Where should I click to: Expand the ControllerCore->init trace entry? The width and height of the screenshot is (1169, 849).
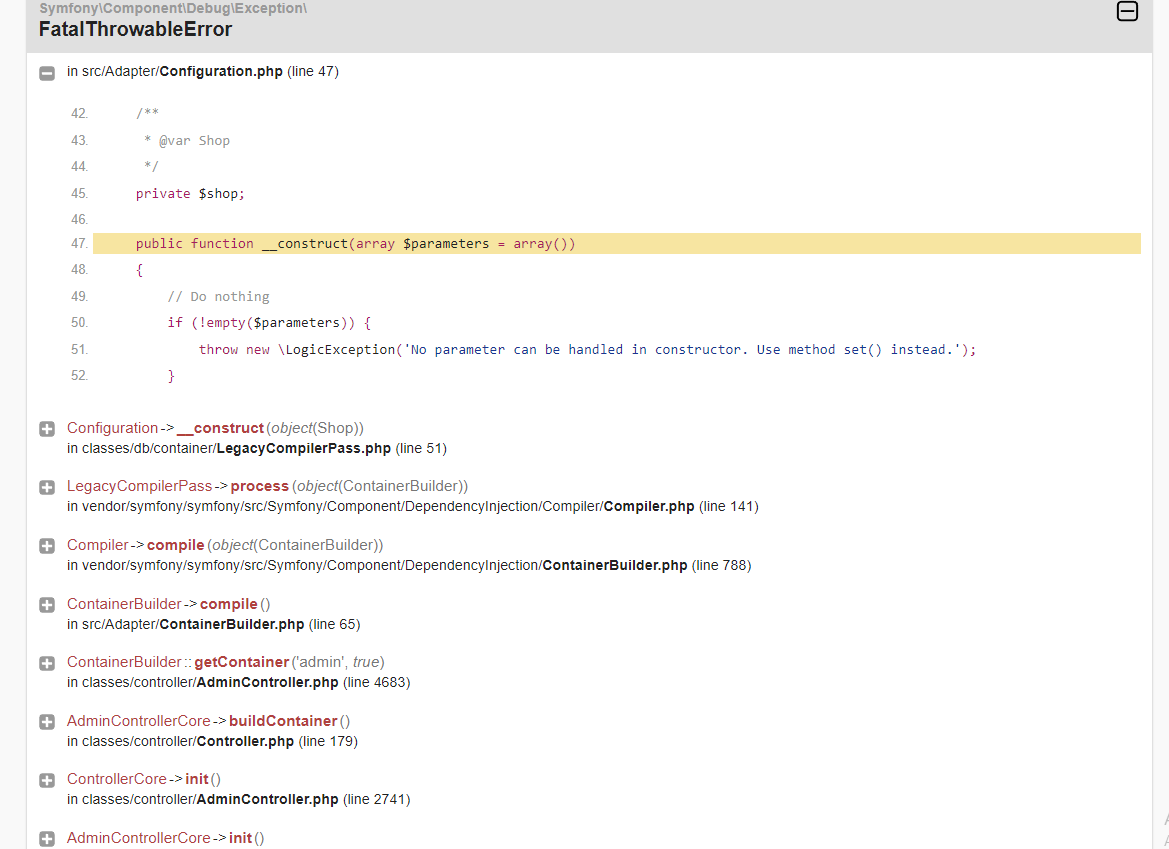click(47, 780)
